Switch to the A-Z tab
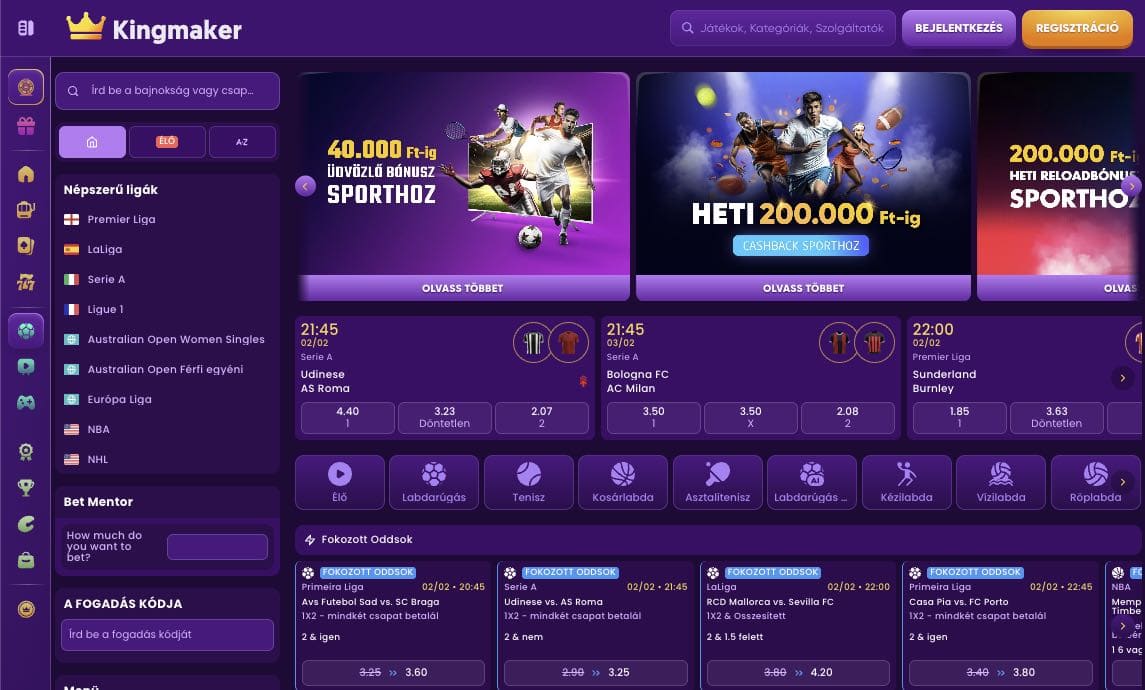 [x=242, y=142]
